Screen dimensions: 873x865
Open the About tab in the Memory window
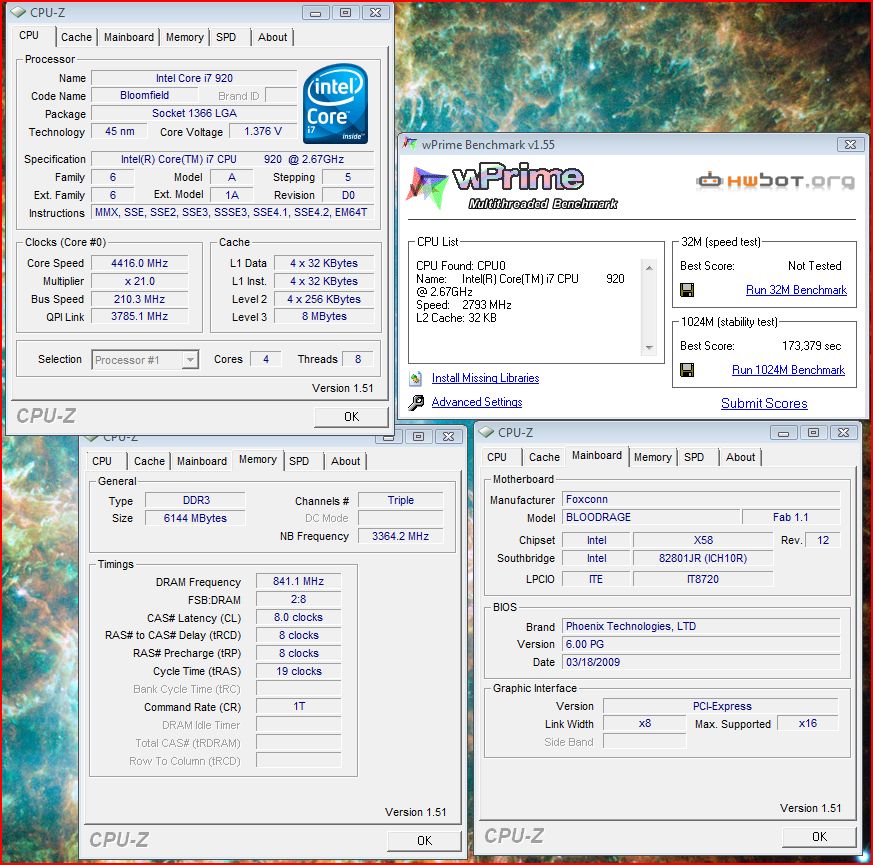[x=345, y=461]
